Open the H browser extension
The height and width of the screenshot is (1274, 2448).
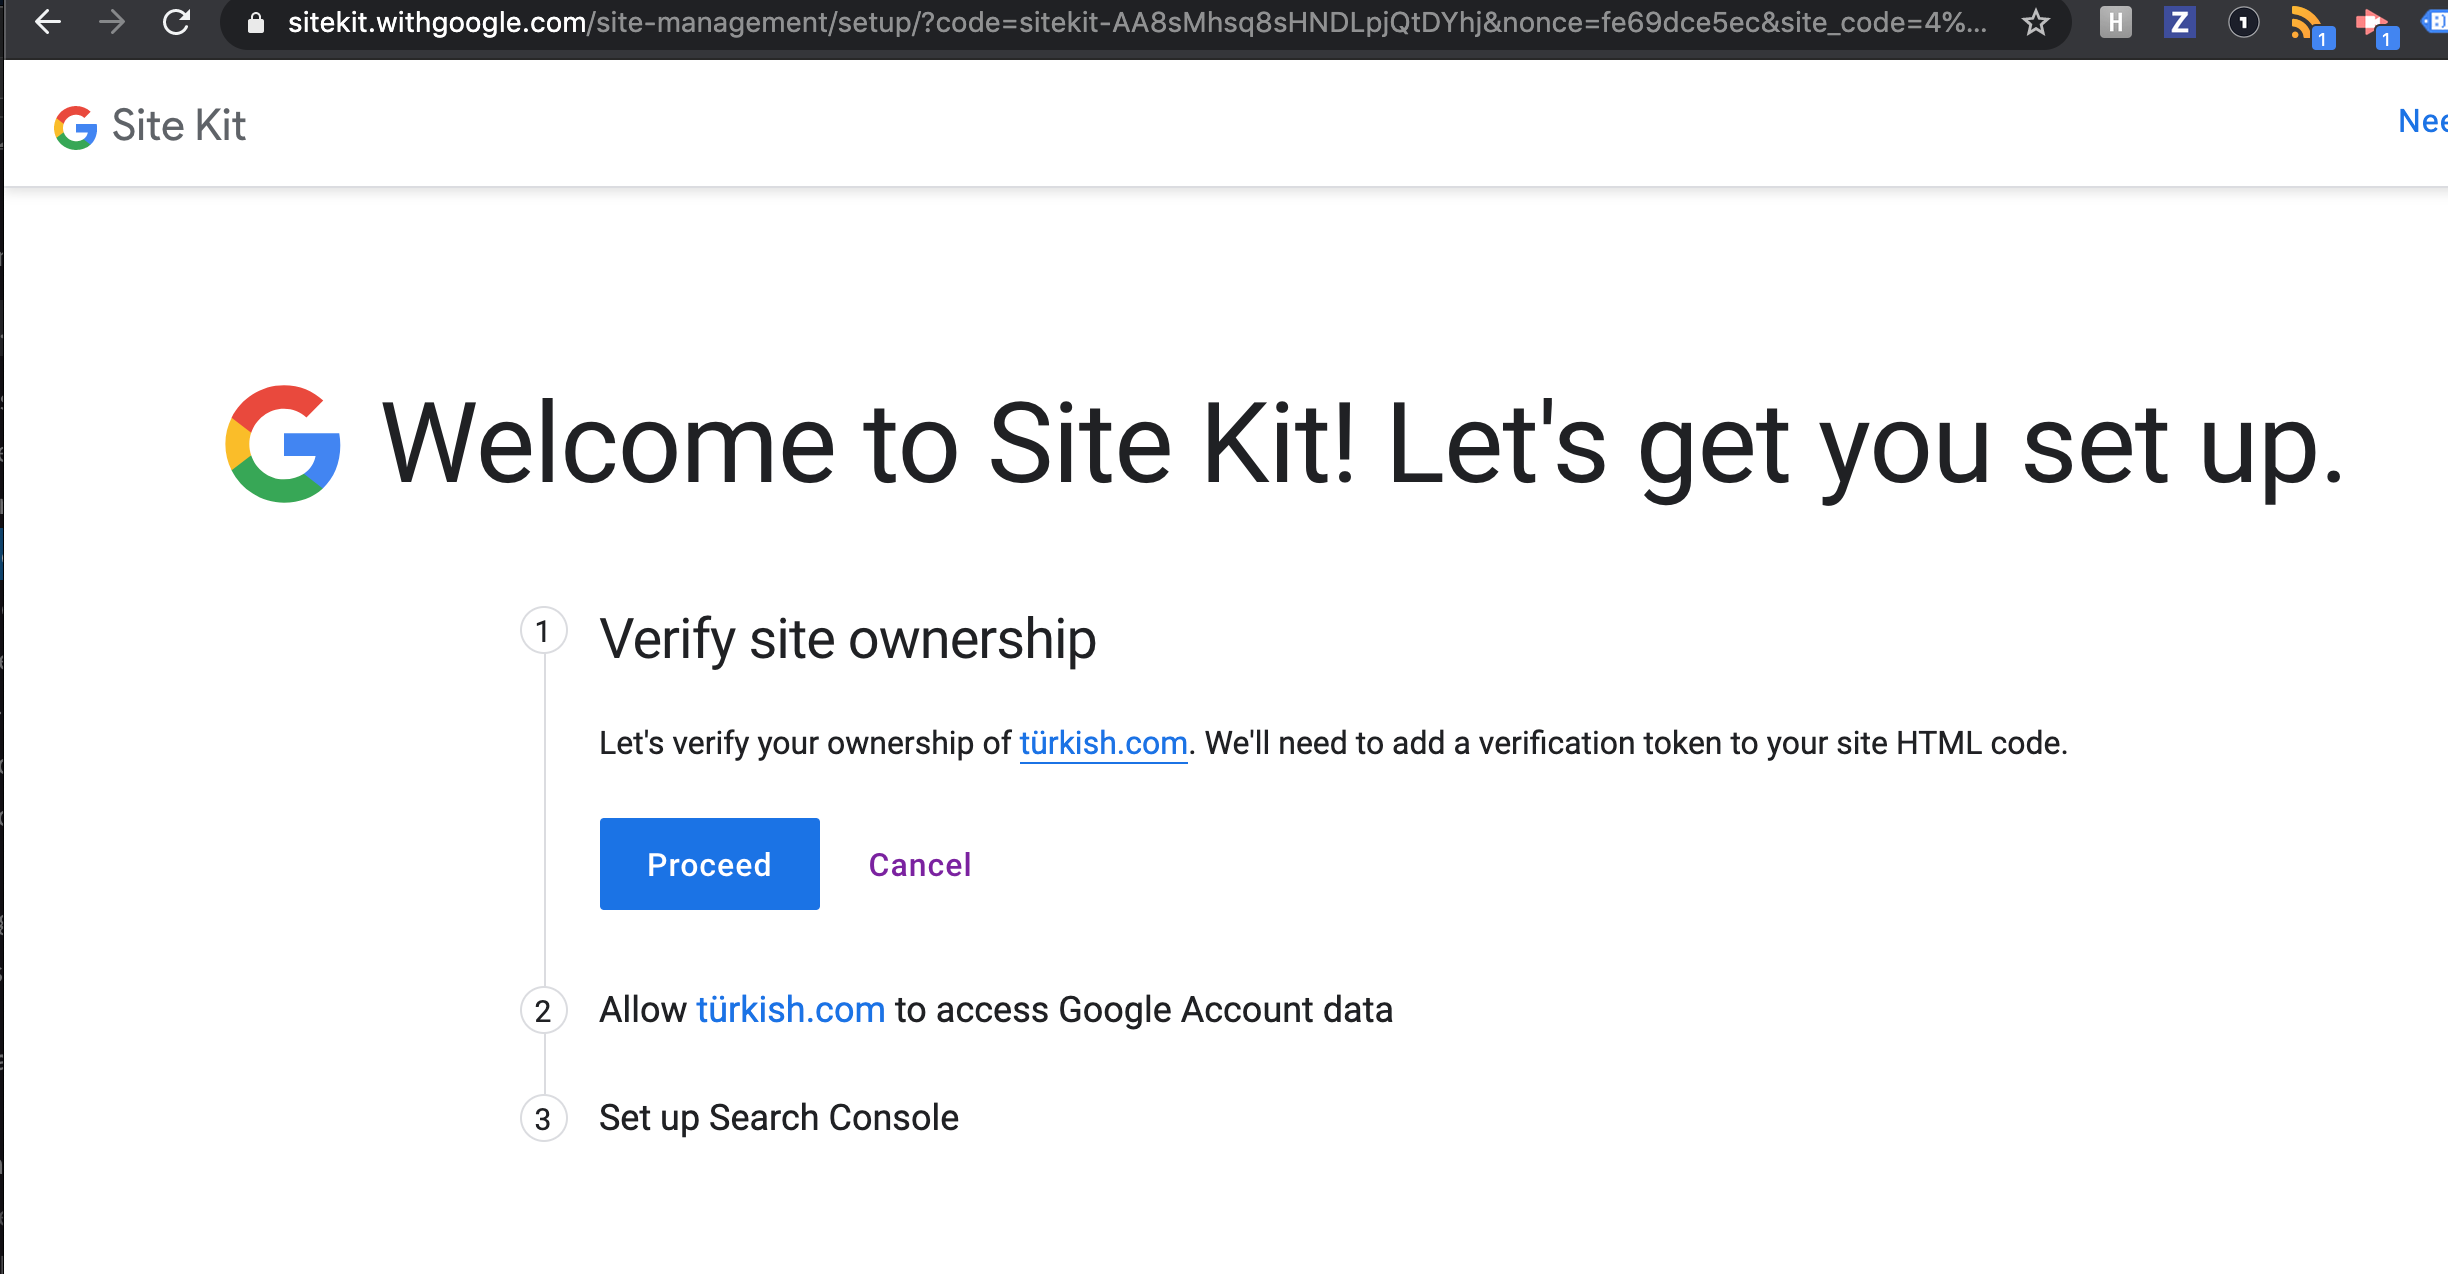[2115, 22]
